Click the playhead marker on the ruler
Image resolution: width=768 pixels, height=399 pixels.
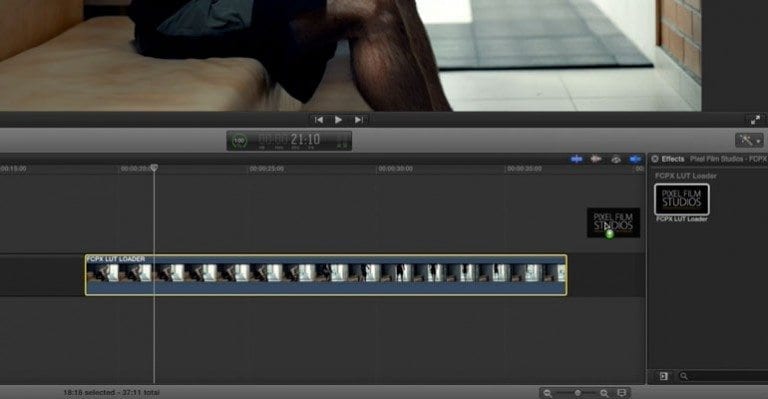click(x=154, y=168)
